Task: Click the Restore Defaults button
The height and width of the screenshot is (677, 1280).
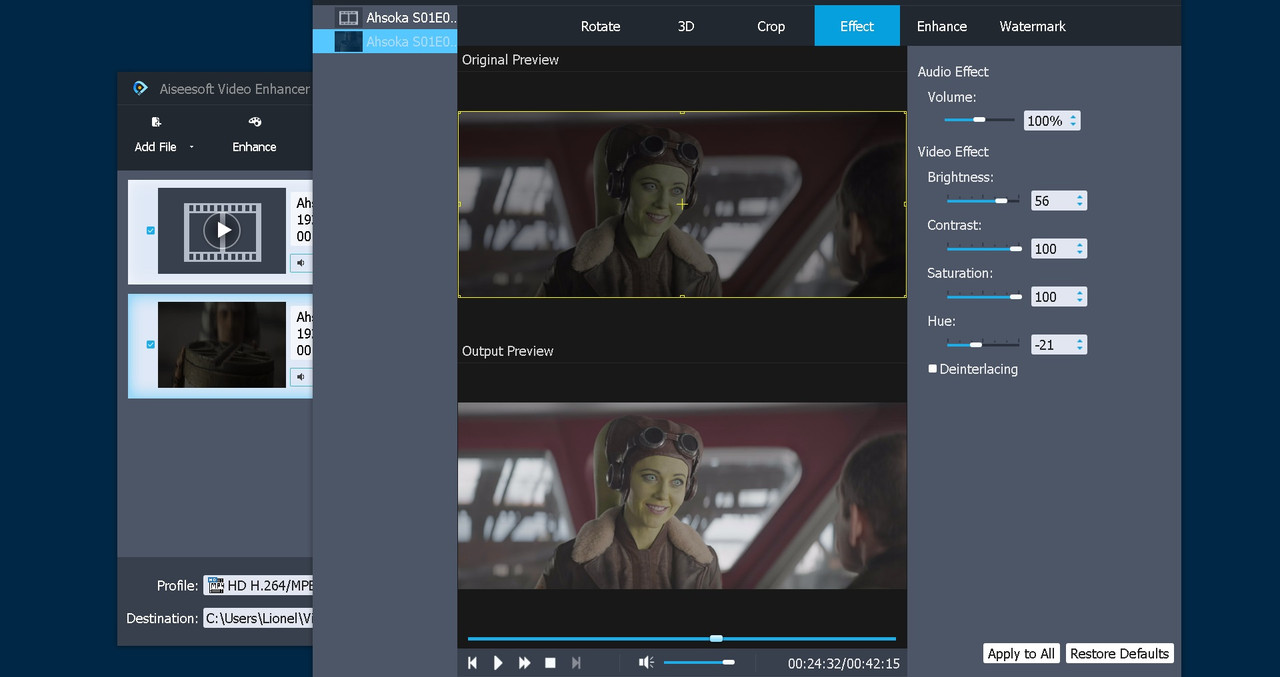Action: (x=1119, y=653)
